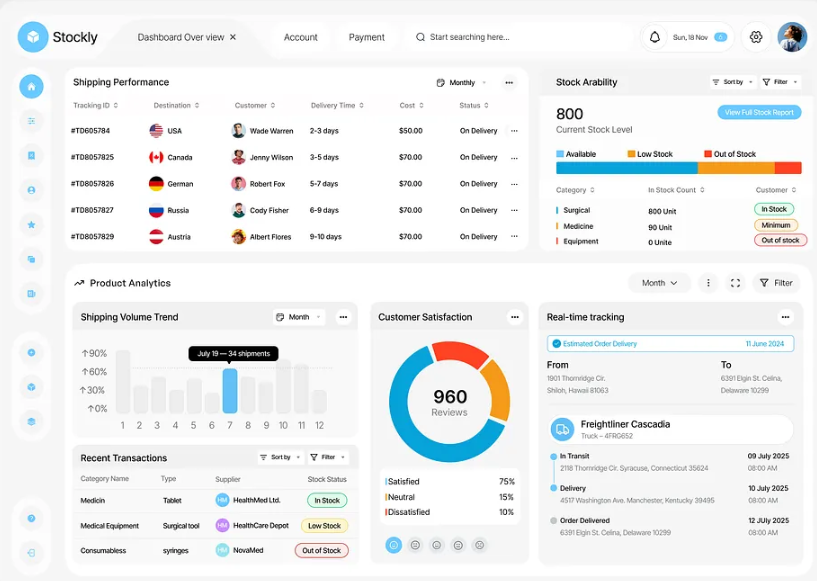Open Customer Satisfaction more options

click(515, 317)
